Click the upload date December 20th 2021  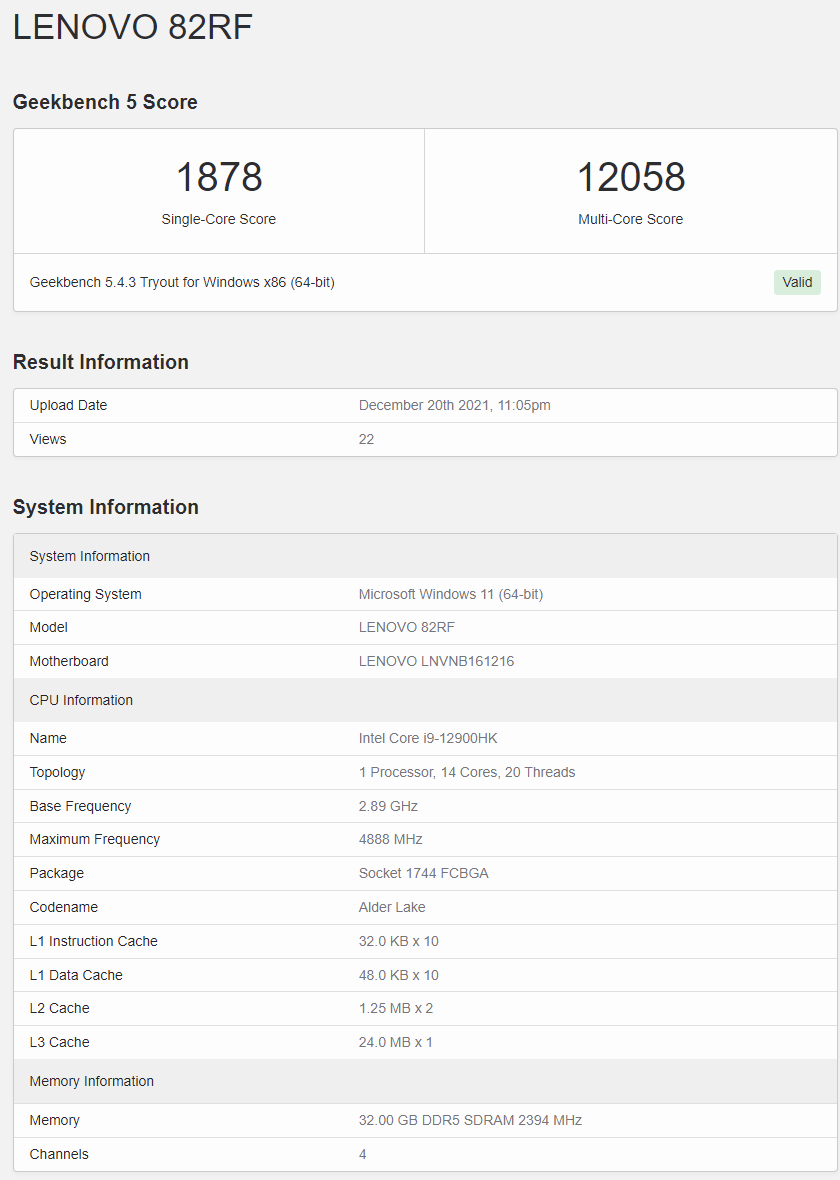point(454,405)
